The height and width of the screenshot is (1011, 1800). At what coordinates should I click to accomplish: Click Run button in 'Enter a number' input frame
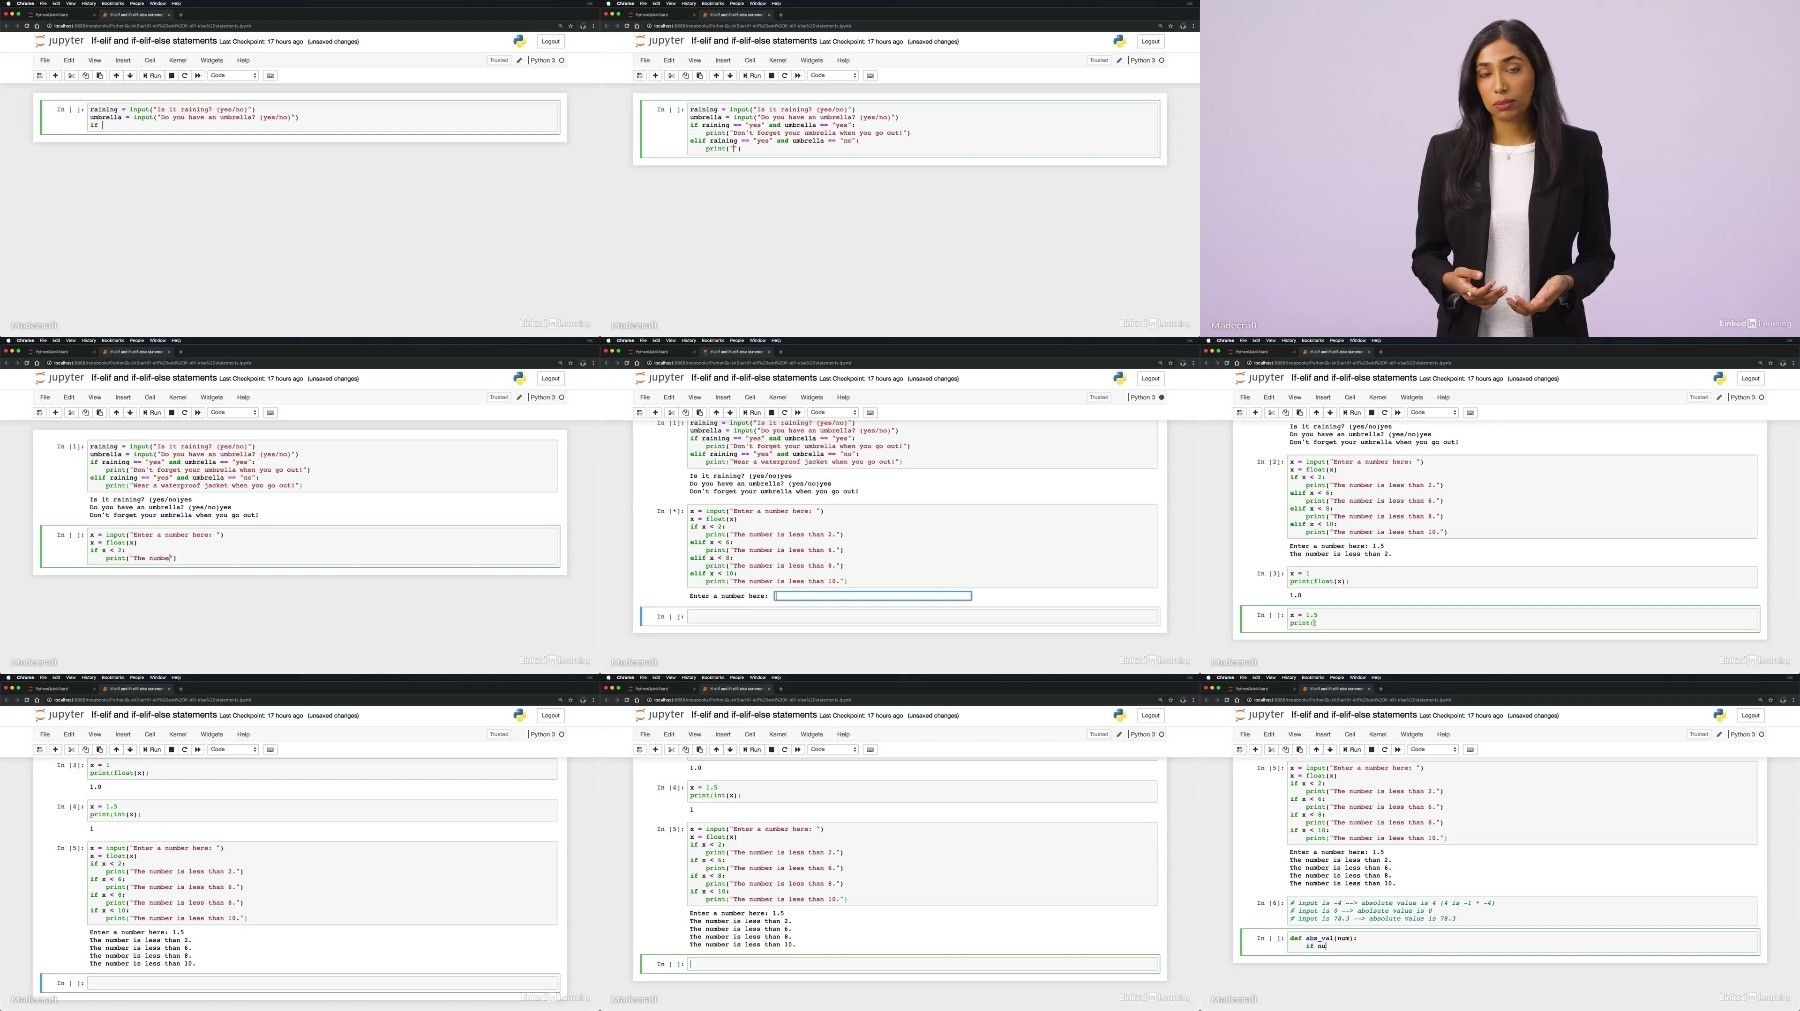pyautogui.click(x=752, y=412)
